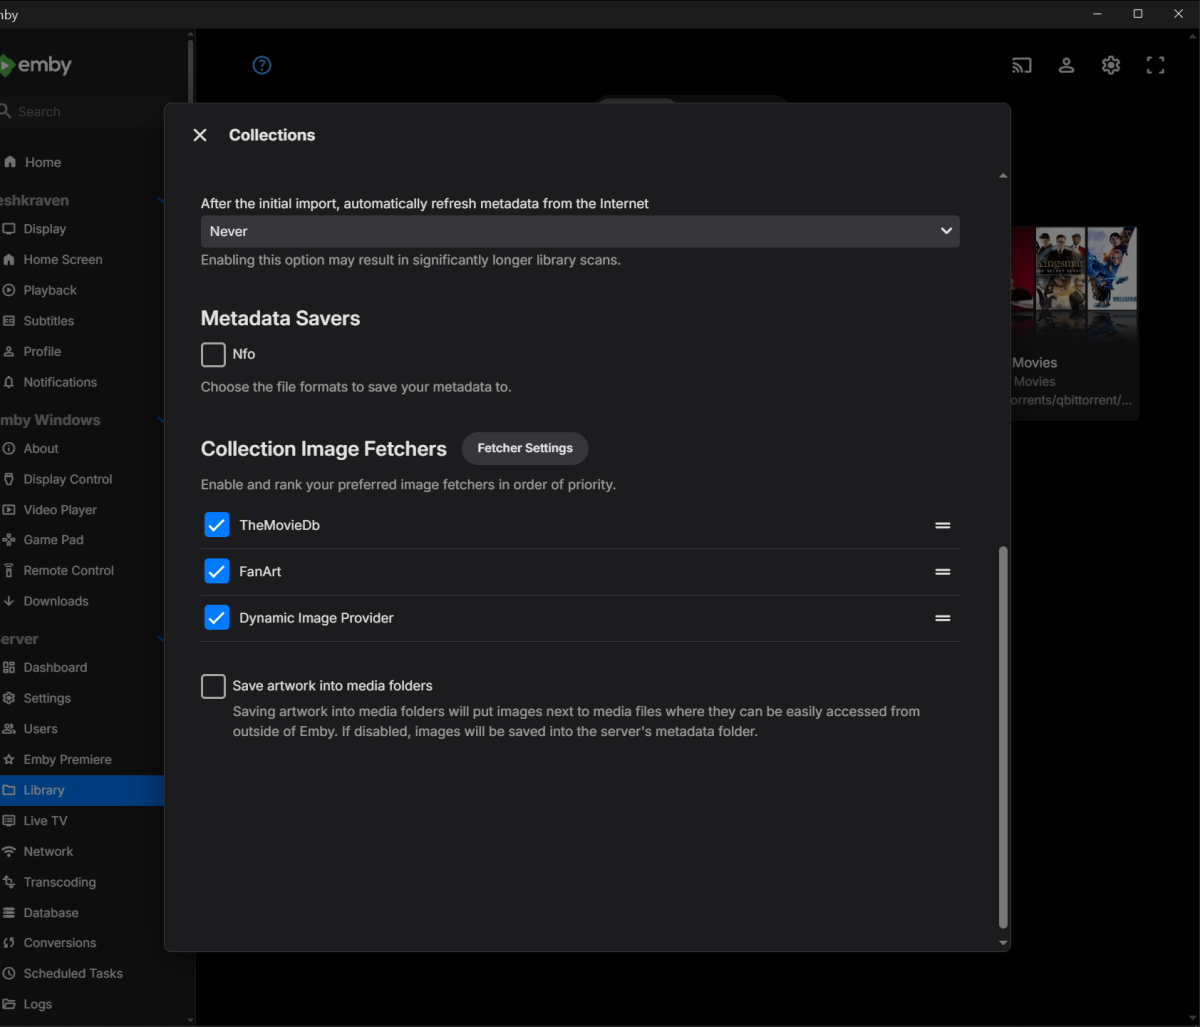Click the Transcoding icon in the sidebar
Image resolution: width=1200 pixels, height=1027 pixels.
click(9, 883)
